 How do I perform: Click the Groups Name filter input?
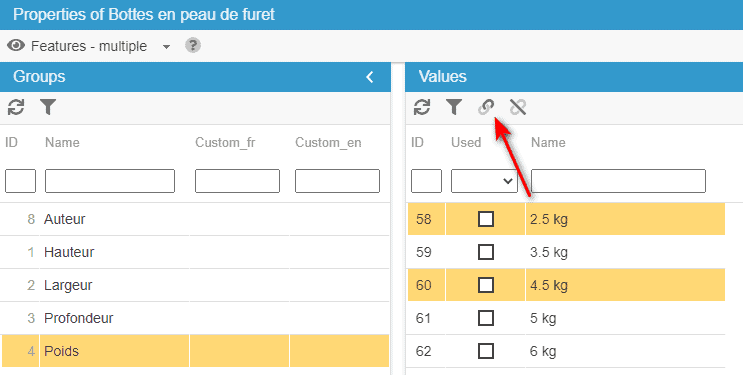point(110,181)
